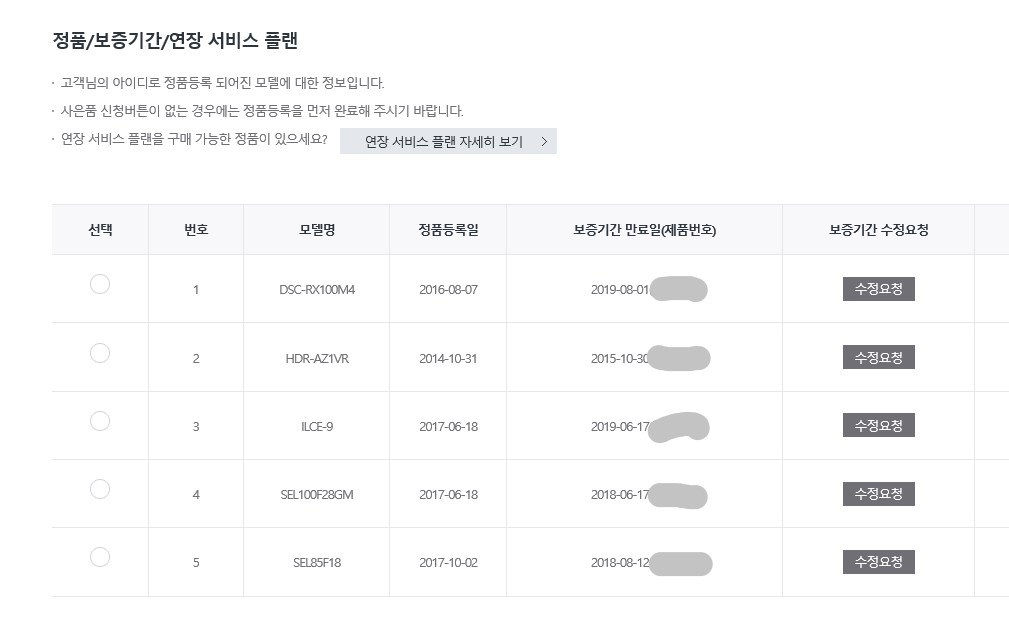The image size is (1009, 637).
Task: Click 수정요청 button for DSC-RX100M4
Action: point(878,289)
